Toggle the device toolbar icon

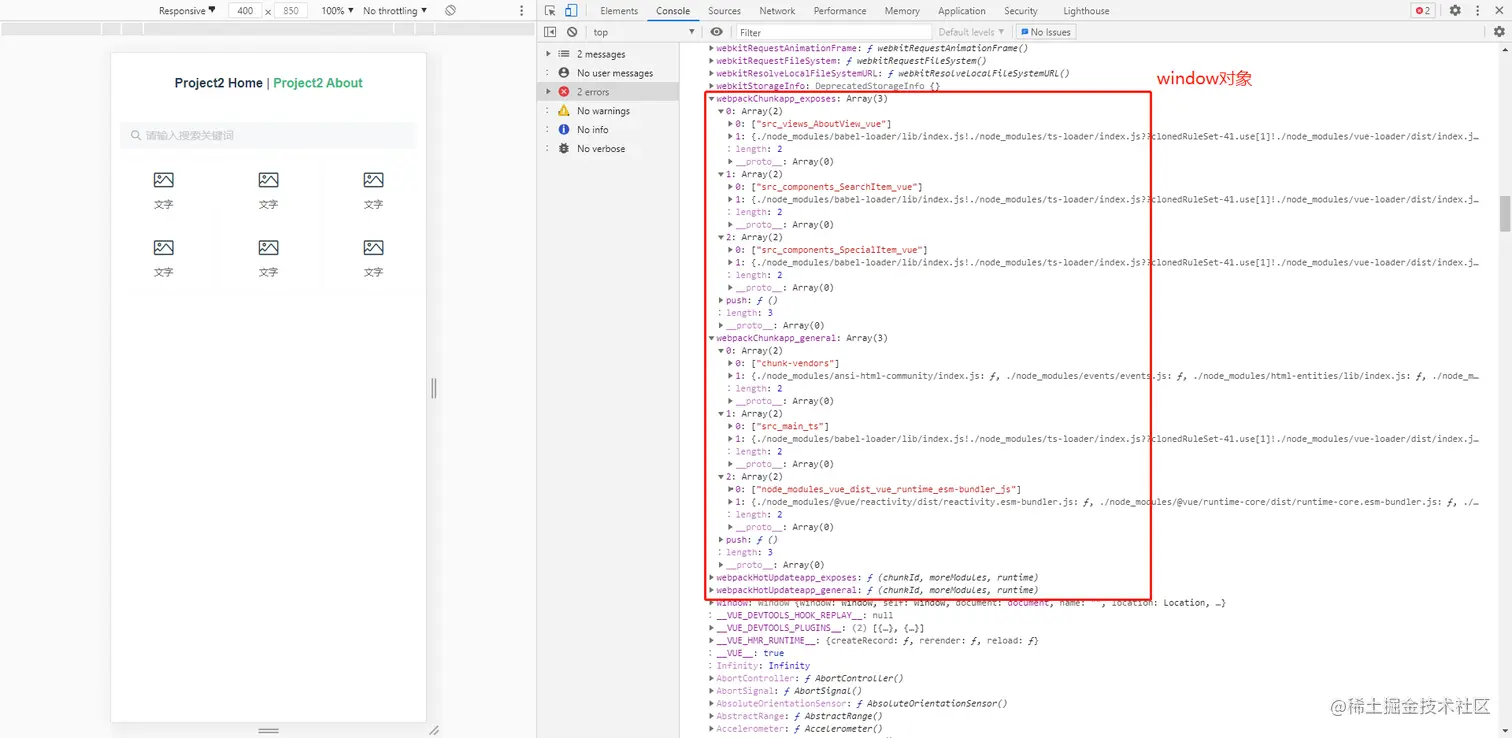[x=571, y=11]
